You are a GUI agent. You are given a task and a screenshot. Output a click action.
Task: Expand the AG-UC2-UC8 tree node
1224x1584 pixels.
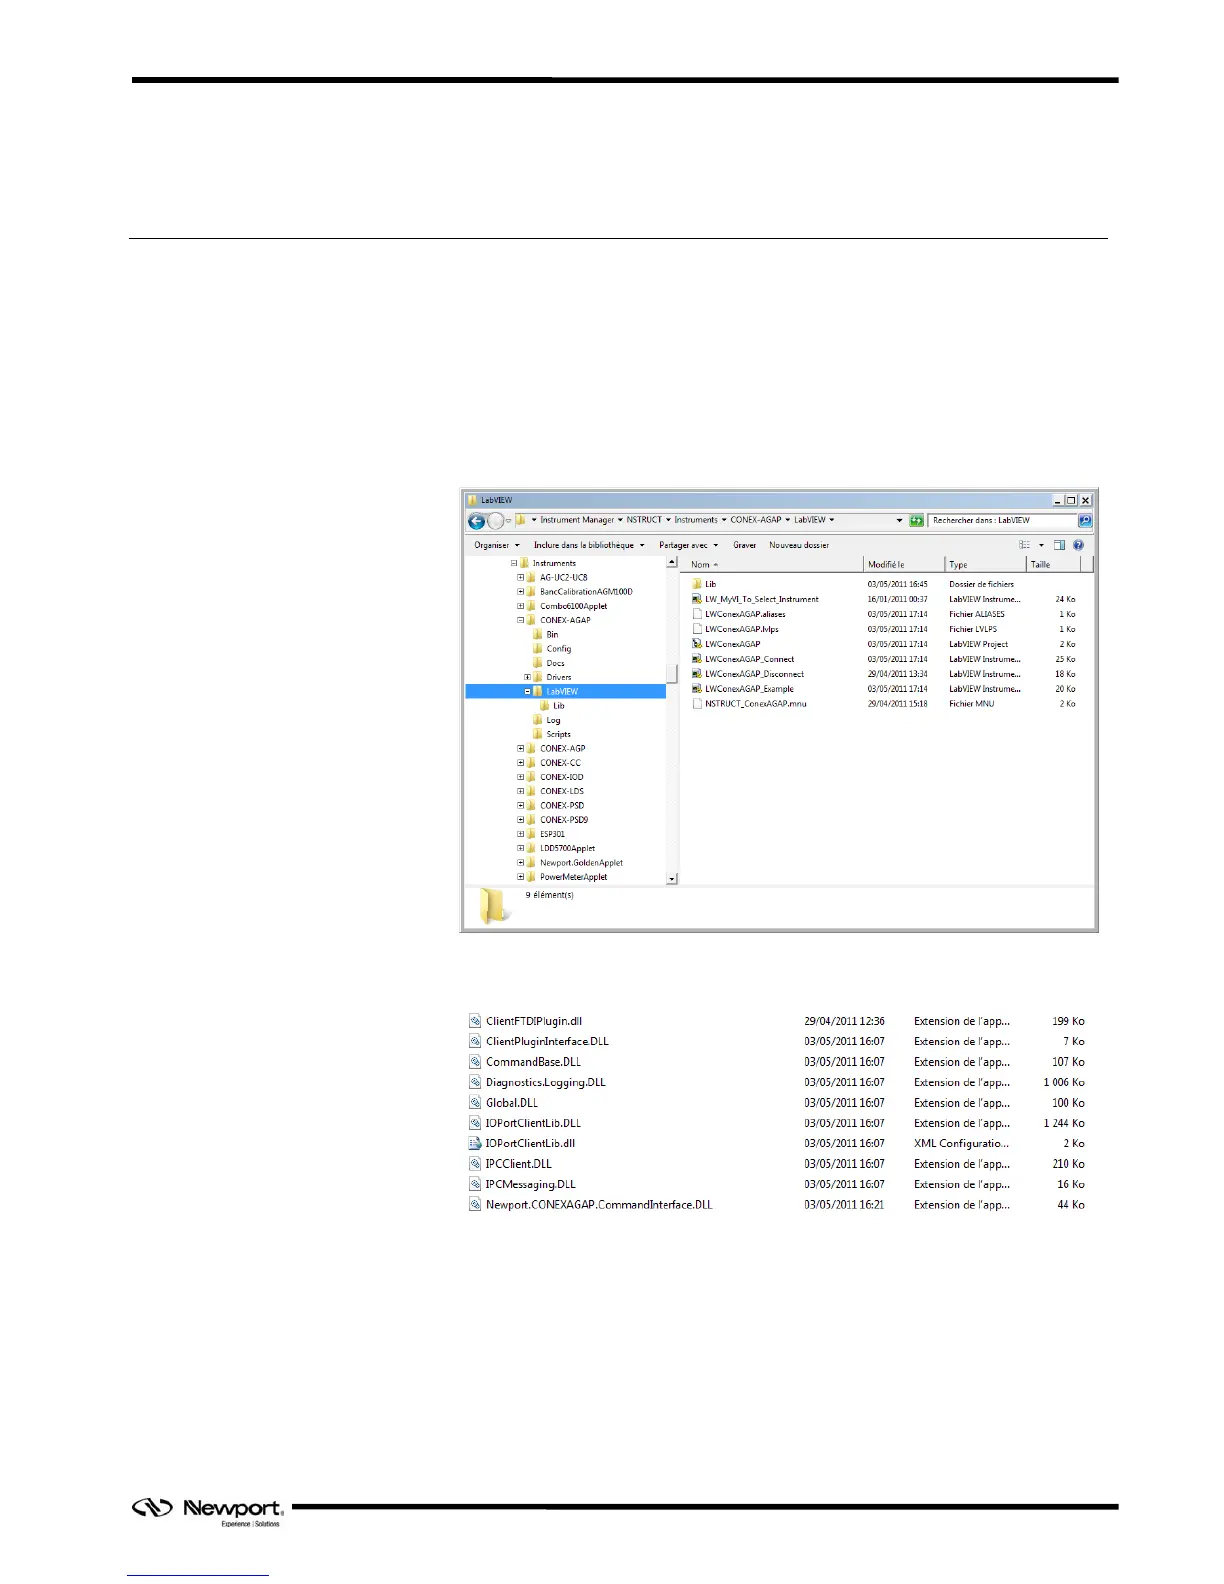[x=520, y=577]
